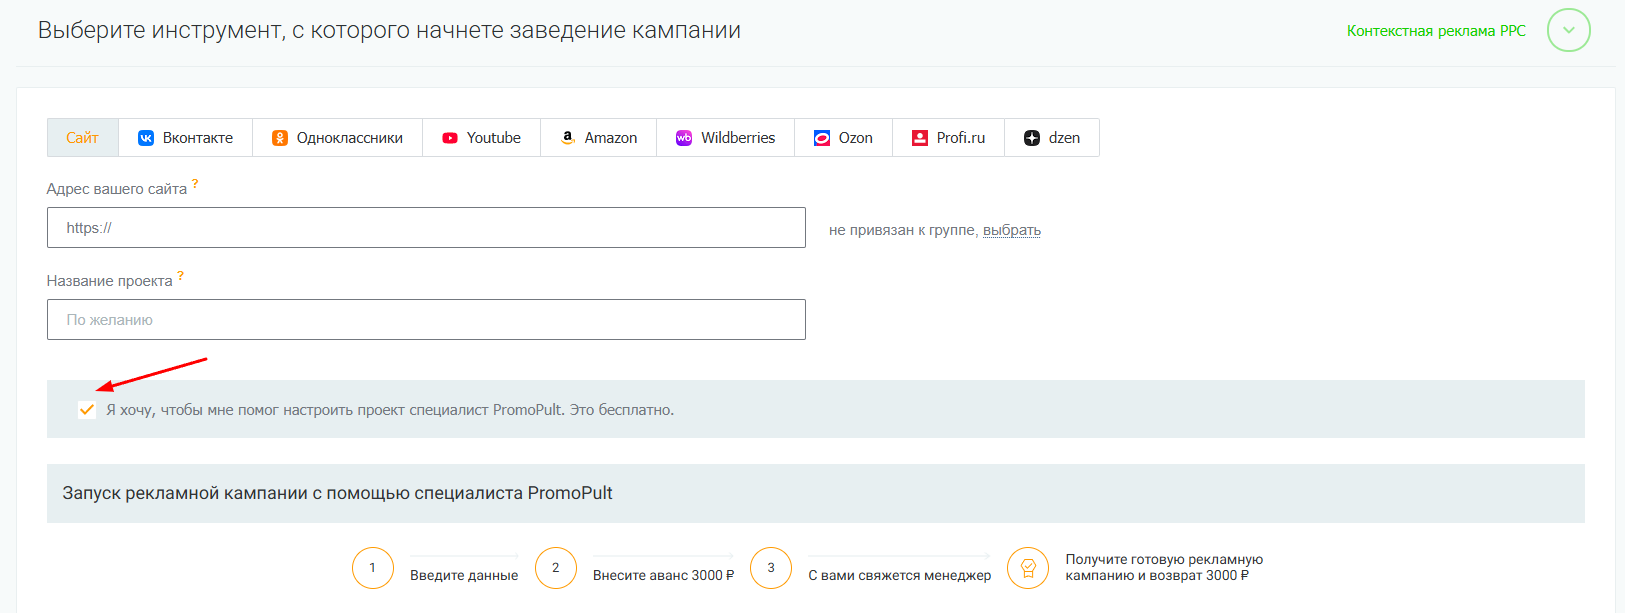
Task: Click the Amazon logo icon
Action: tap(568, 138)
